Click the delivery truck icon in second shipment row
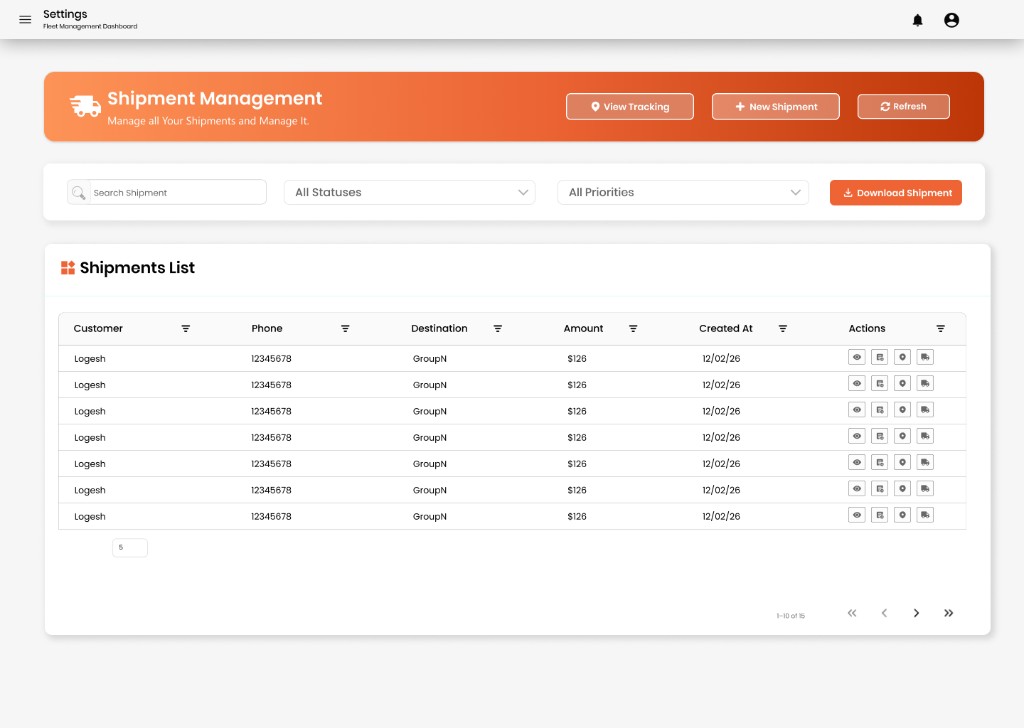The width and height of the screenshot is (1024, 728). pyautogui.click(x=925, y=383)
